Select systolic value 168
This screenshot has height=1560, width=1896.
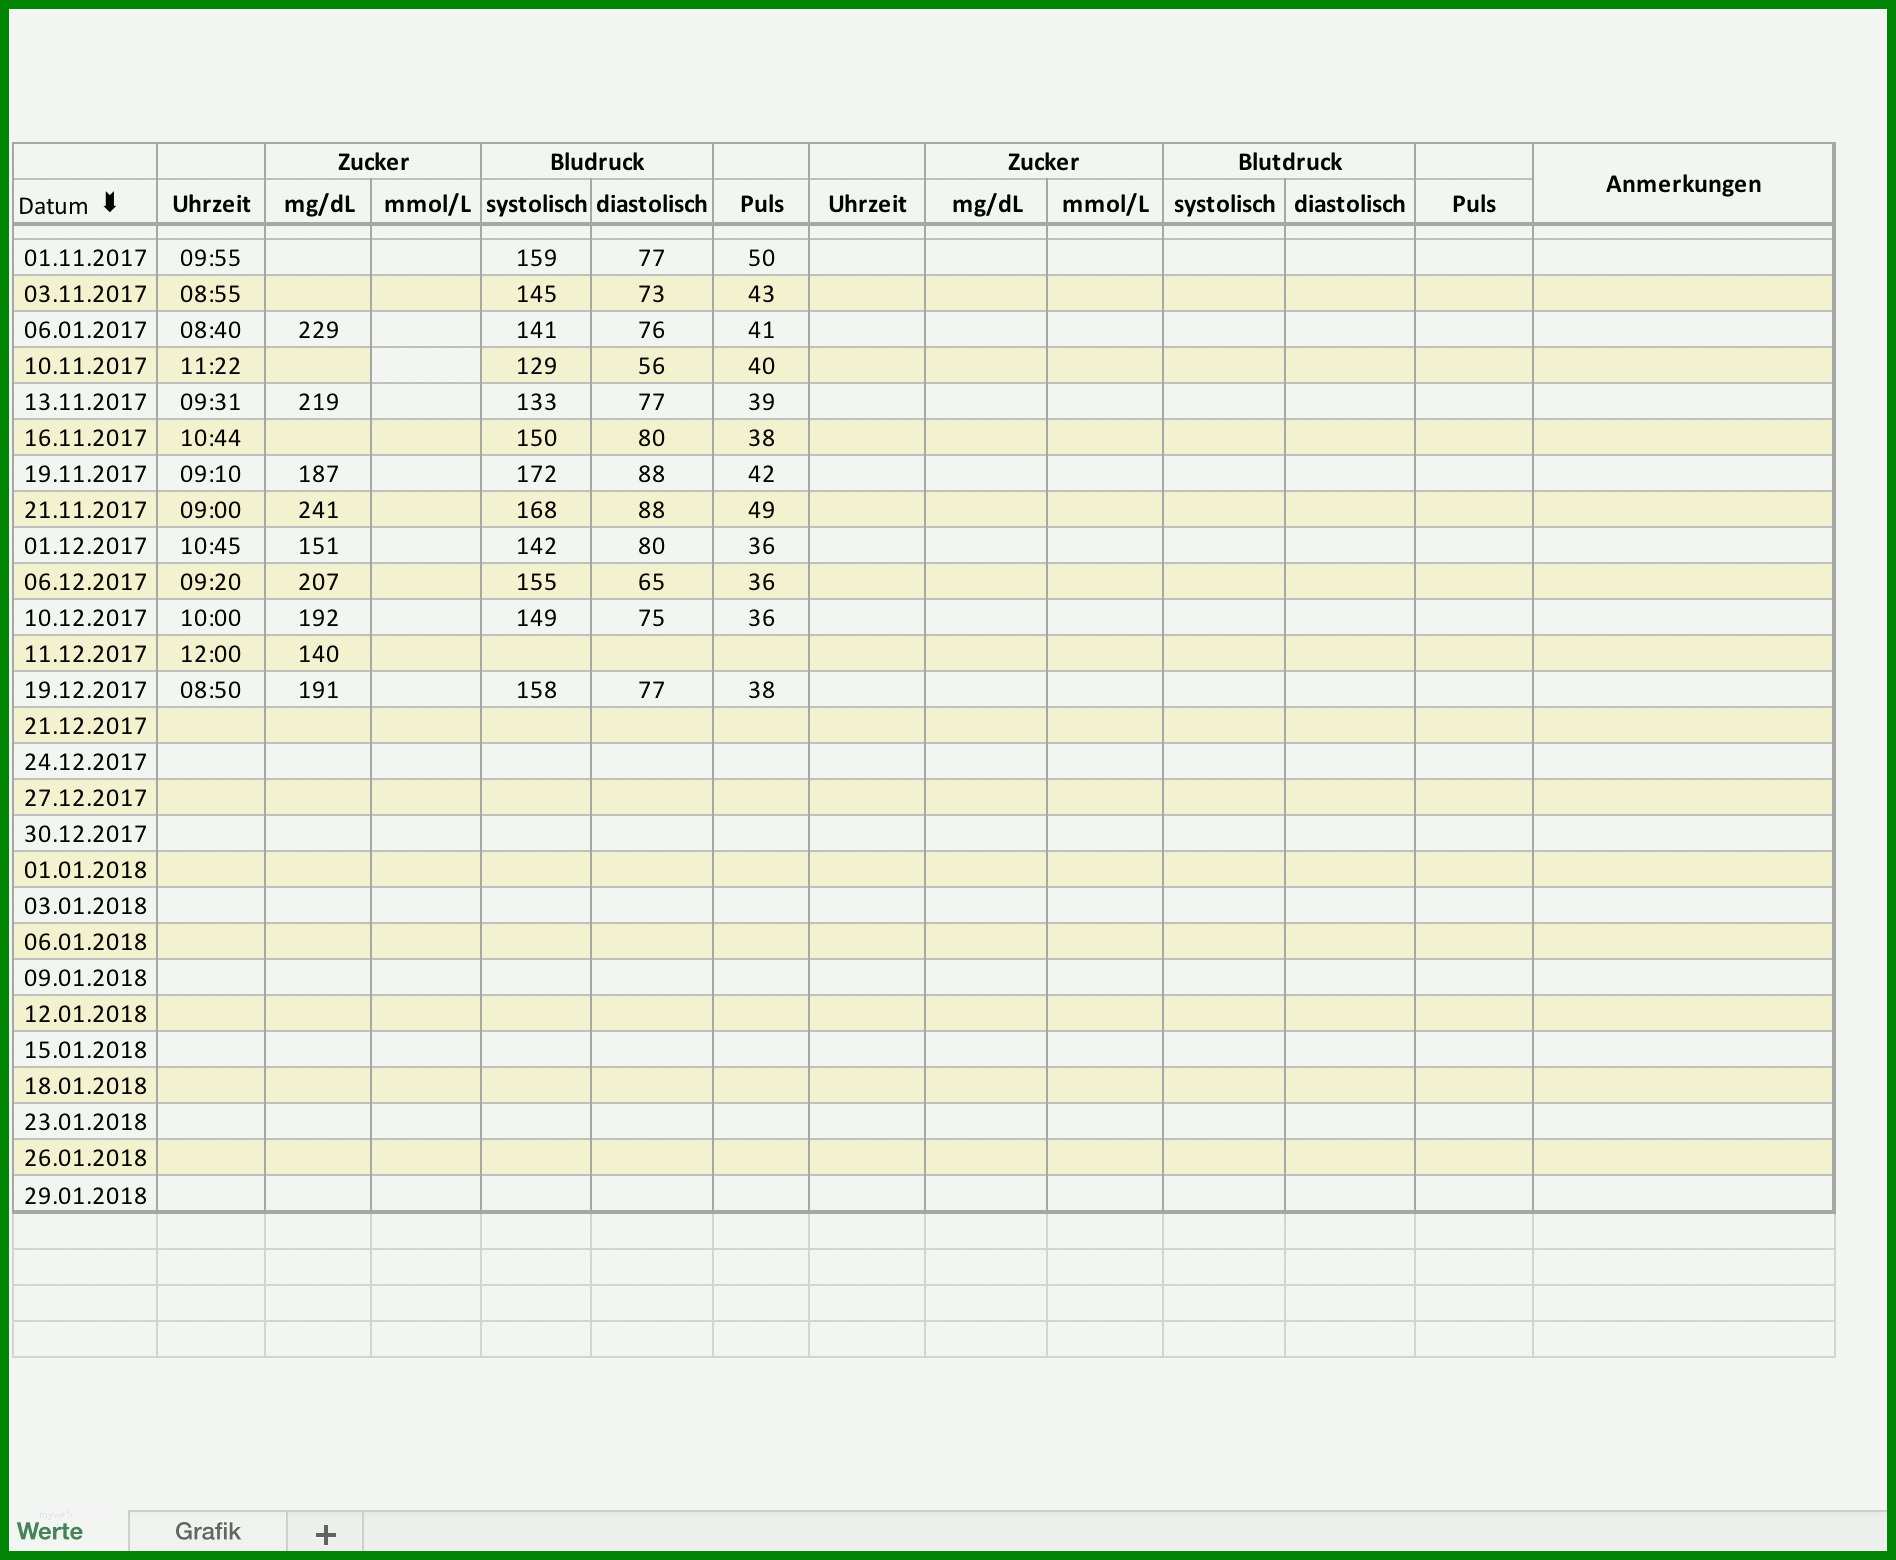coord(536,510)
